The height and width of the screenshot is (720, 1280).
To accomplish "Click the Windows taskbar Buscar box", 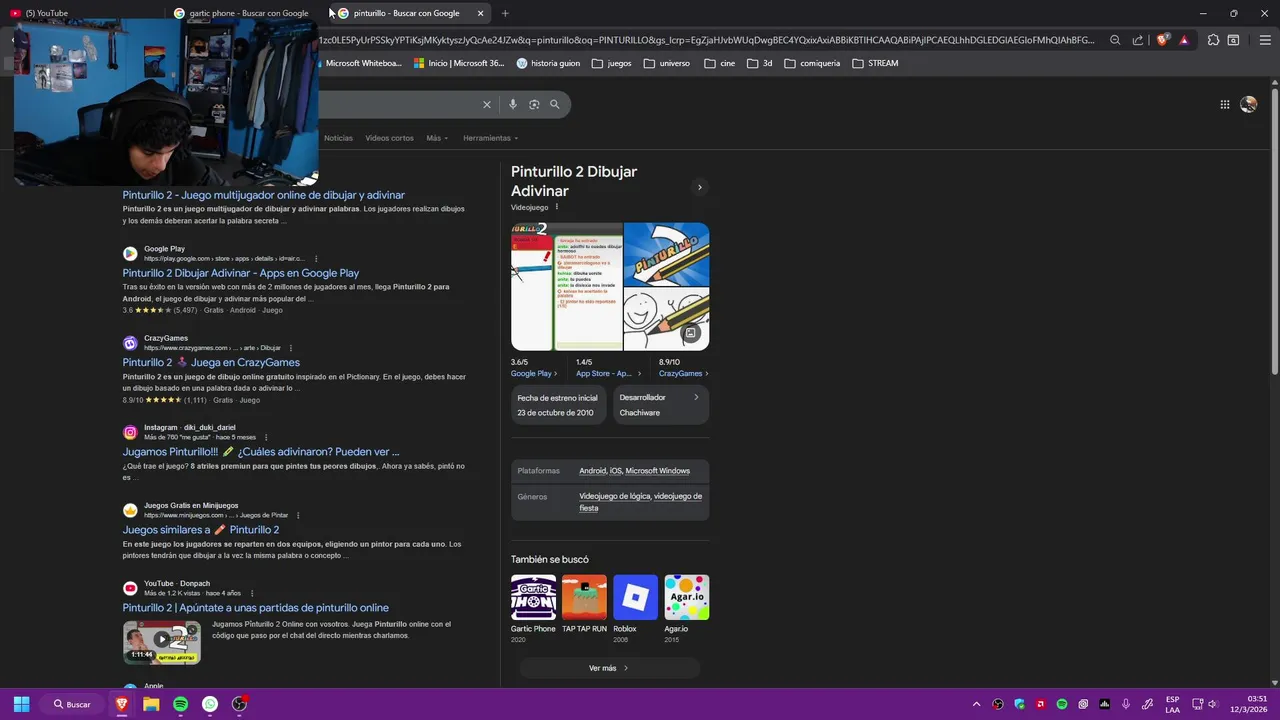I will pyautogui.click(x=71, y=704).
